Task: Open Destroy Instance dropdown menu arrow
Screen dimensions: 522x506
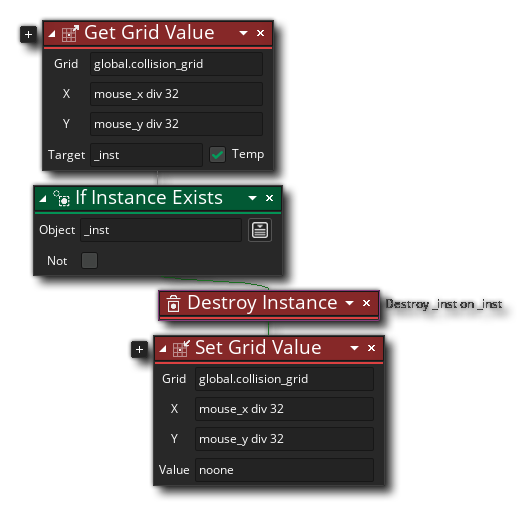Action: 349,303
